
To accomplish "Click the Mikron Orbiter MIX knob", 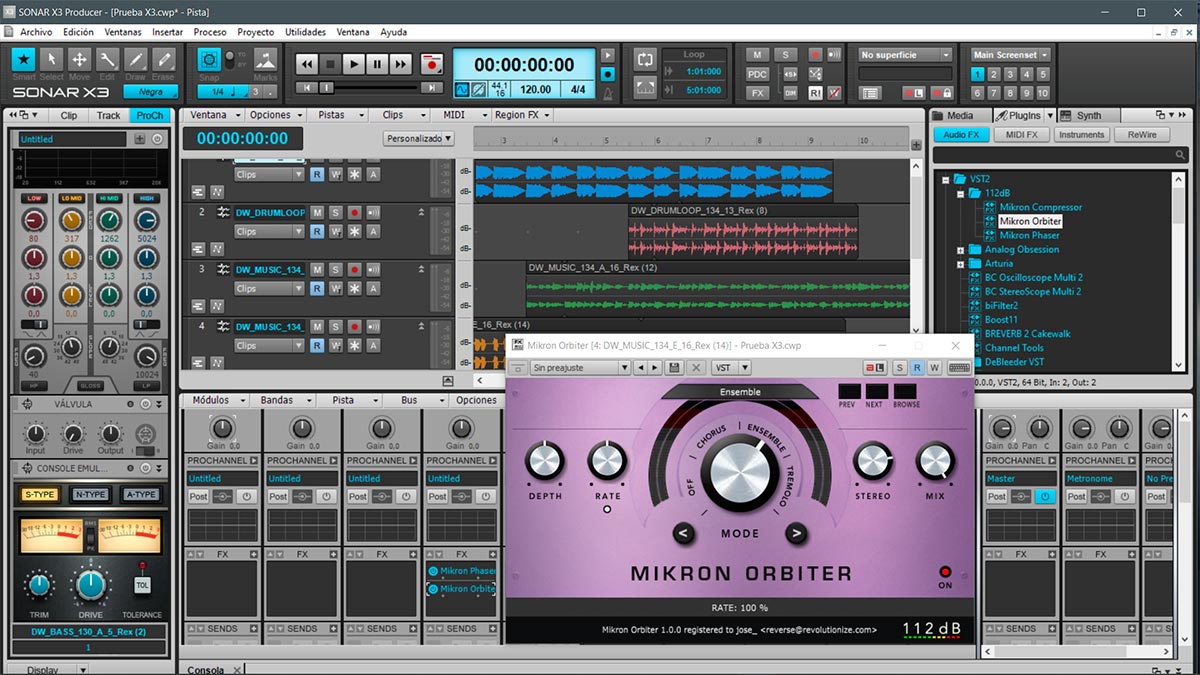I will 935,460.
